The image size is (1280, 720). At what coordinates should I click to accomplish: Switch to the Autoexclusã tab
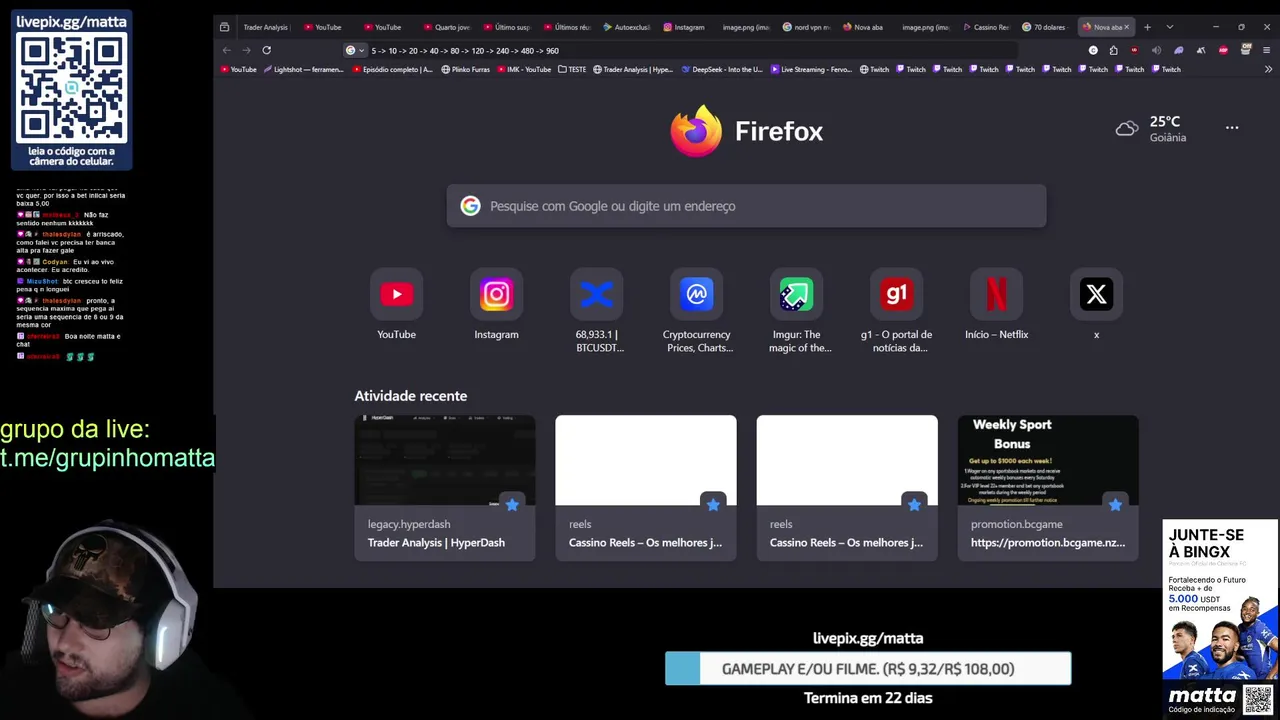626,27
